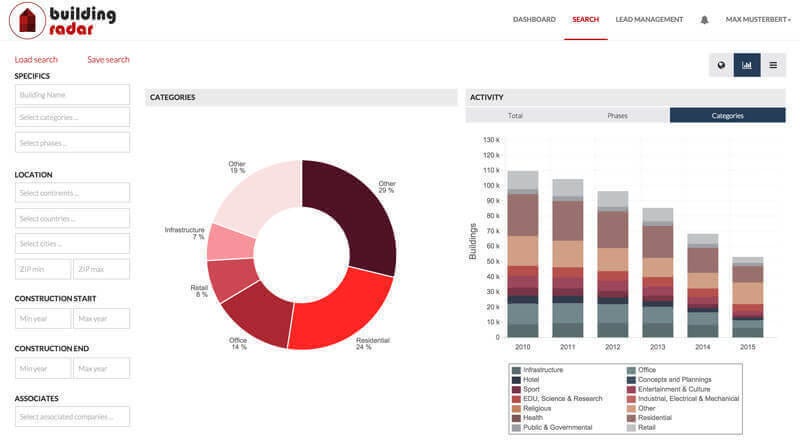Toggle Hotel legend swatch
Screen dimensions: 800x440
(x=516, y=380)
